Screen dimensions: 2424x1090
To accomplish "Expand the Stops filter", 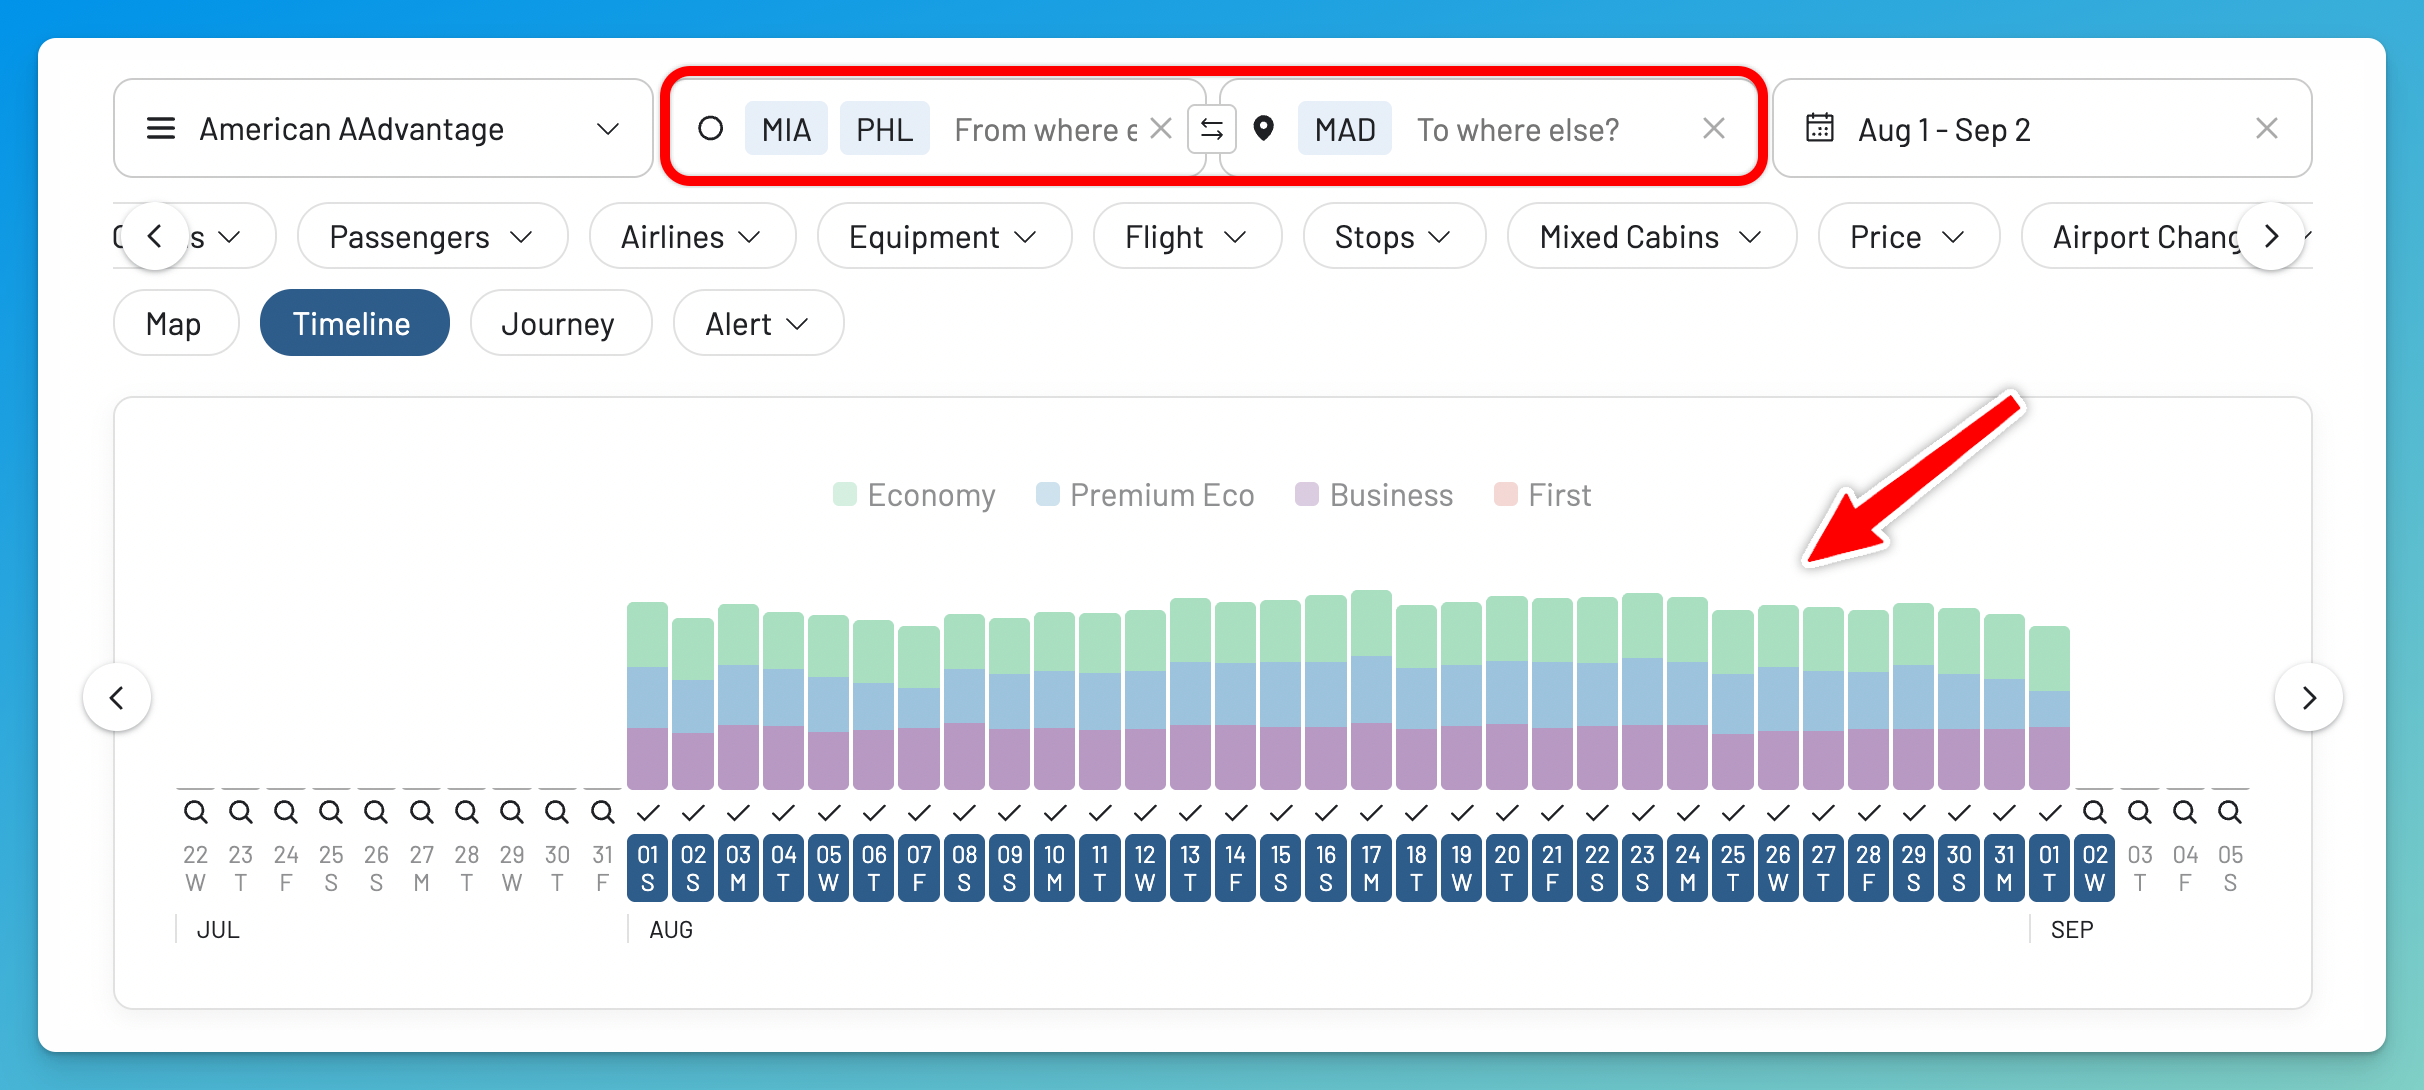I will [1394, 236].
